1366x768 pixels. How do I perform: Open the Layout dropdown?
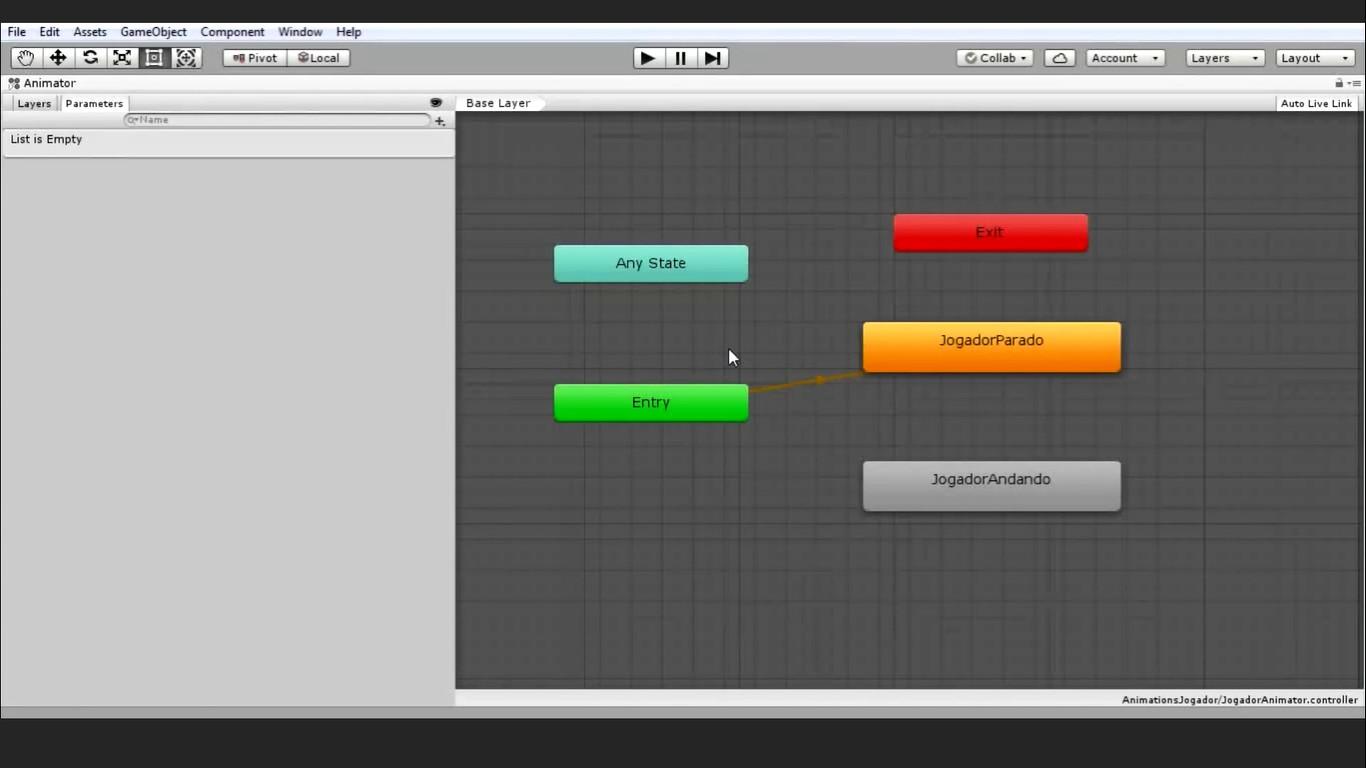(1315, 58)
